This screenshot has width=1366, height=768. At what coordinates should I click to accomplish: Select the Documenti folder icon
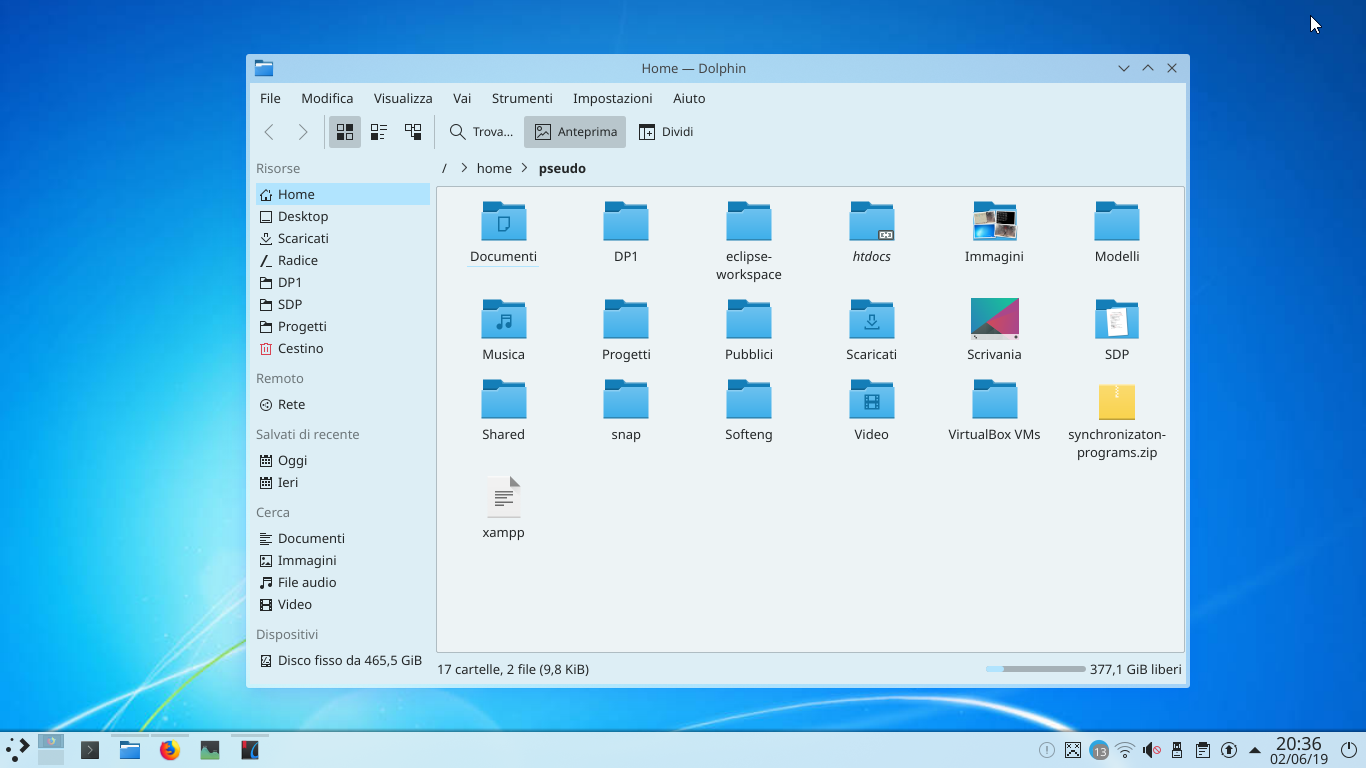(503, 221)
